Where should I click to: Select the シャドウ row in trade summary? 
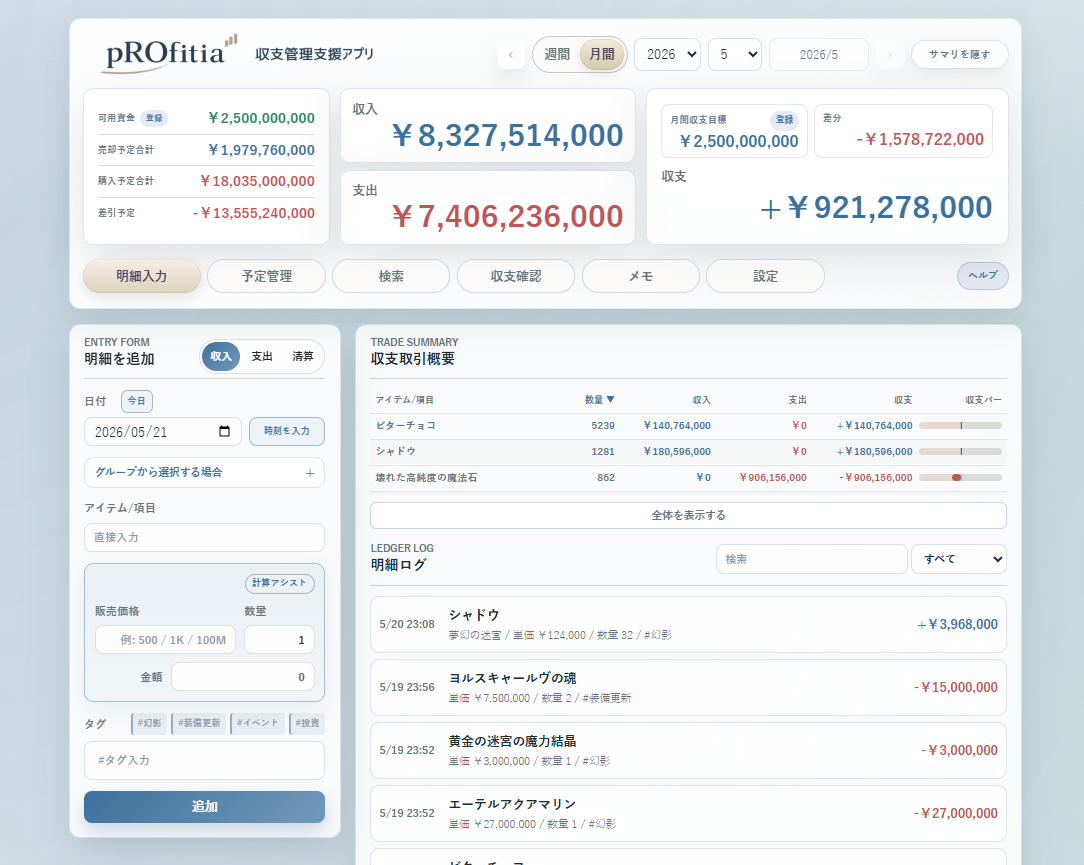[688, 452]
